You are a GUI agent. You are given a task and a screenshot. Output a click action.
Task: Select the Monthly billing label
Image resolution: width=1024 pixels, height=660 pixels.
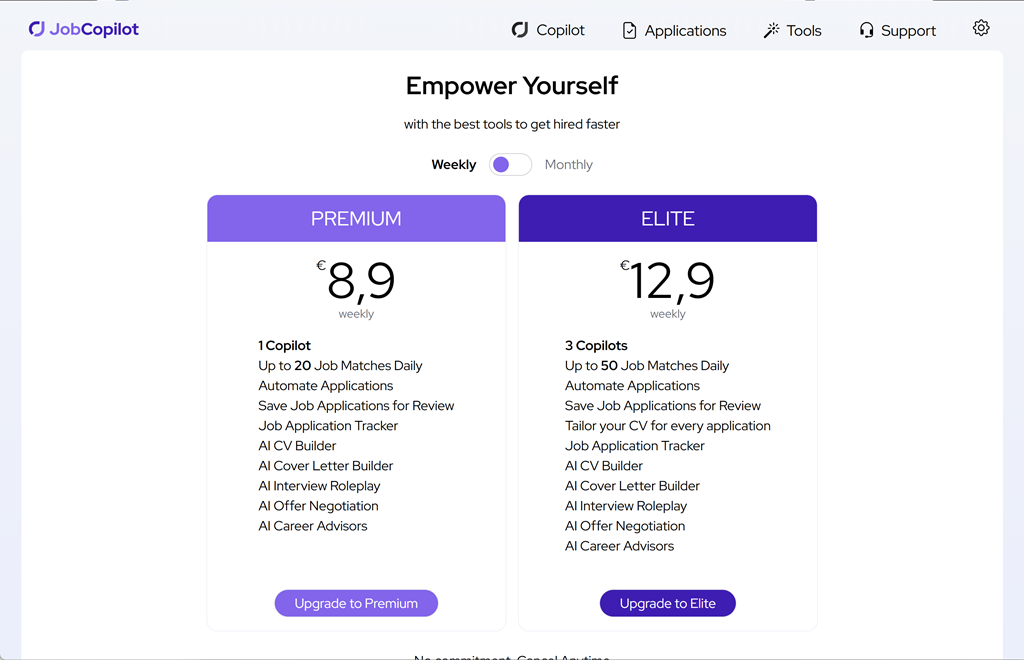point(568,165)
